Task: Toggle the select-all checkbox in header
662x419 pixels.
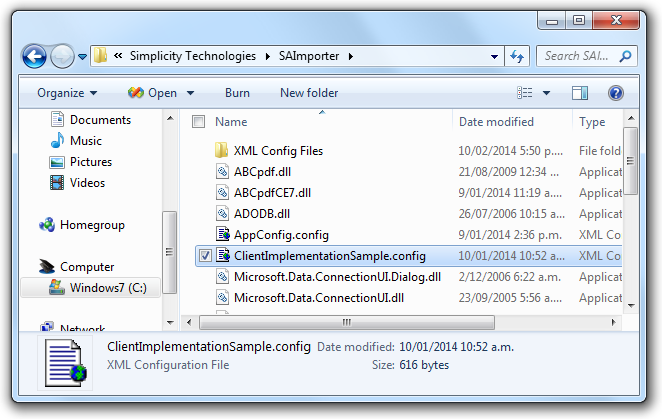Action: (198, 122)
